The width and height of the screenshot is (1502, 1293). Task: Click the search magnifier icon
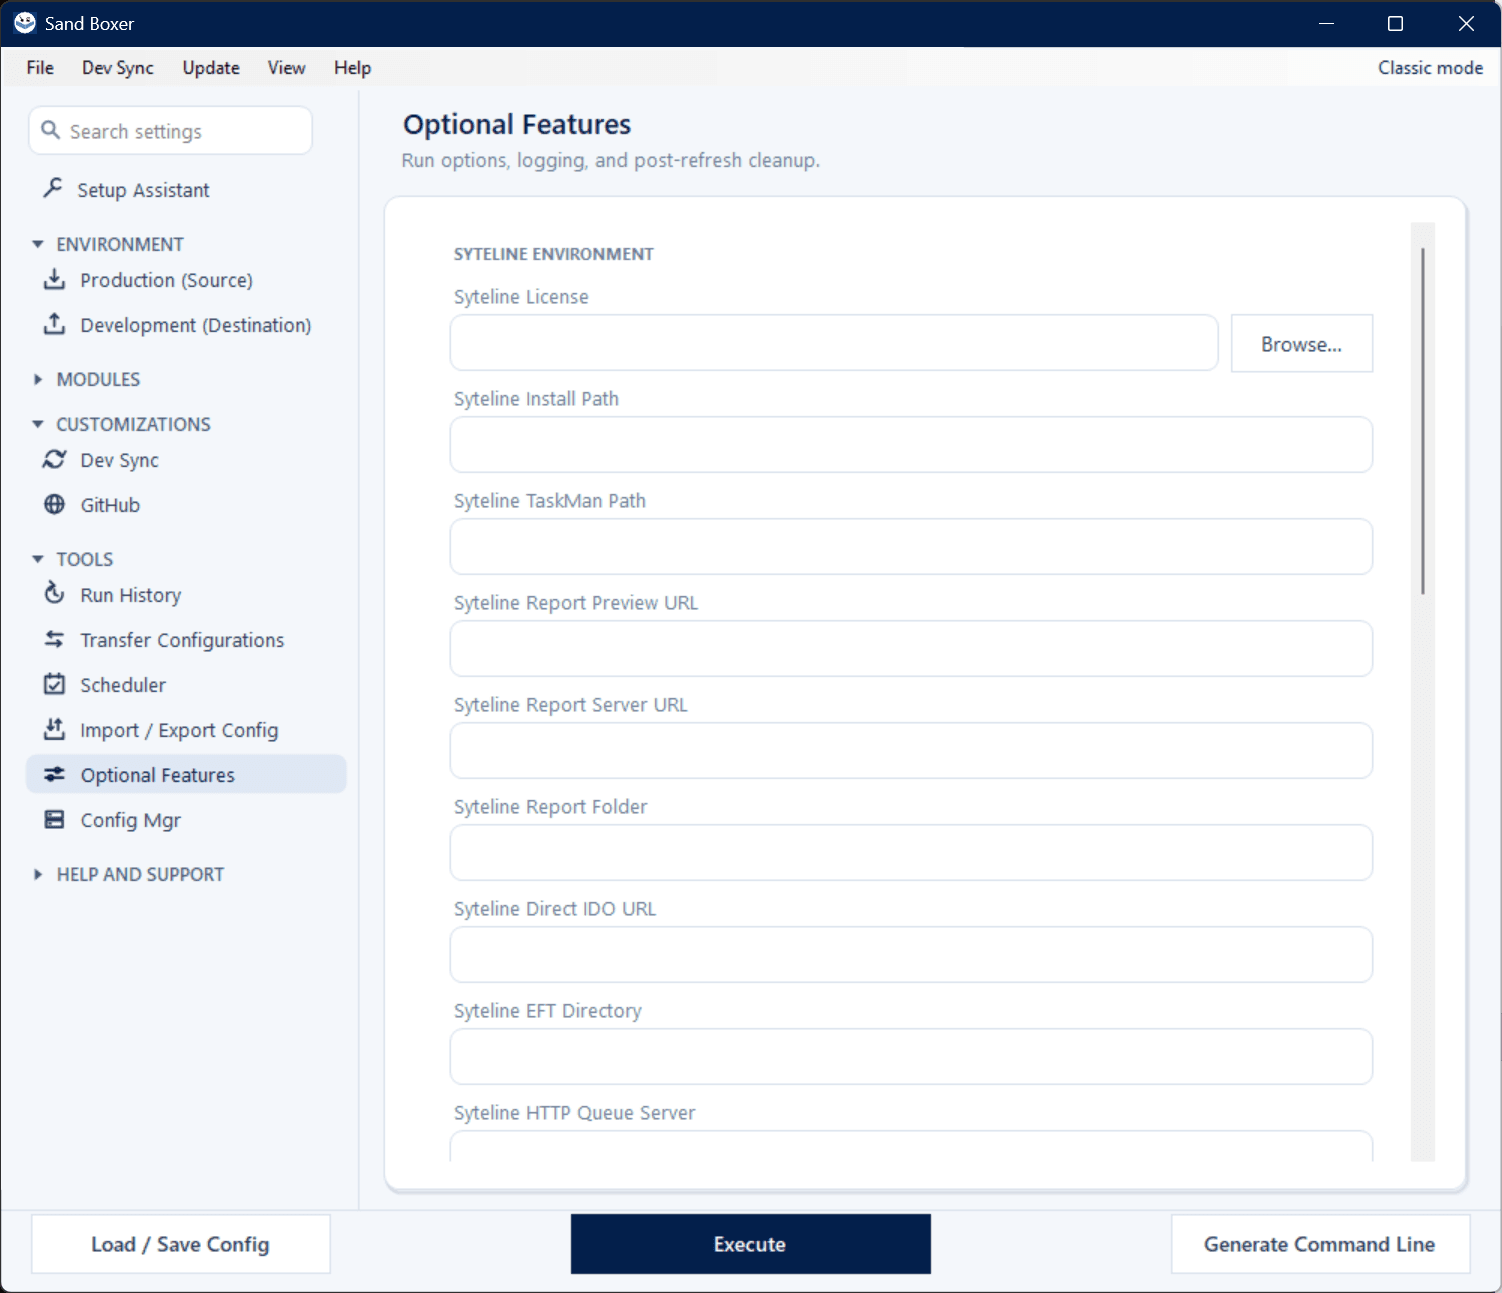(x=50, y=130)
